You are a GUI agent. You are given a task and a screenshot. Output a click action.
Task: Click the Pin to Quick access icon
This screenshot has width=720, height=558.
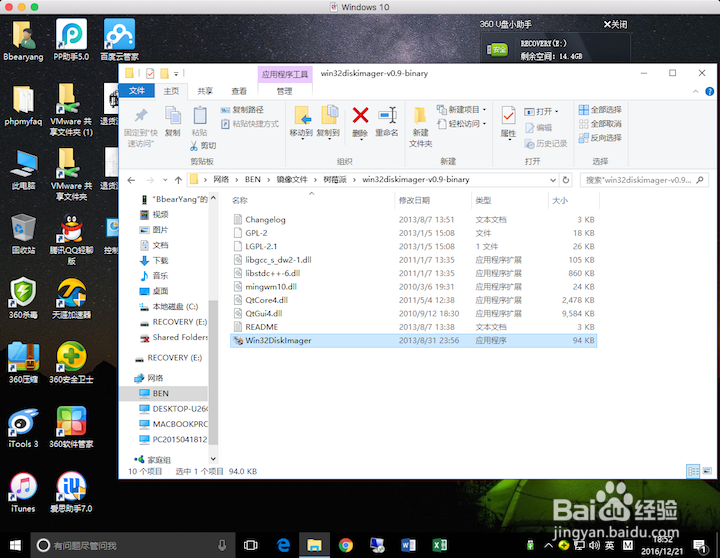coord(141,115)
